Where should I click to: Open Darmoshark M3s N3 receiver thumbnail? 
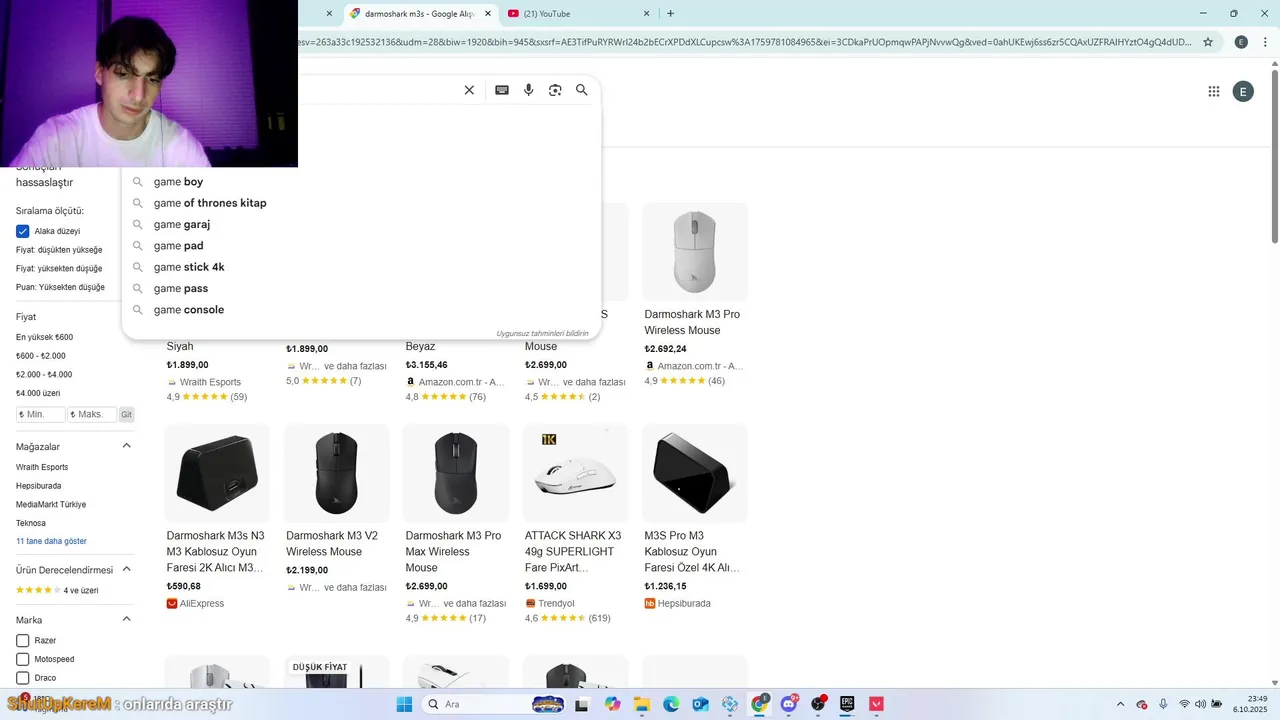pyautogui.click(x=217, y=474)
